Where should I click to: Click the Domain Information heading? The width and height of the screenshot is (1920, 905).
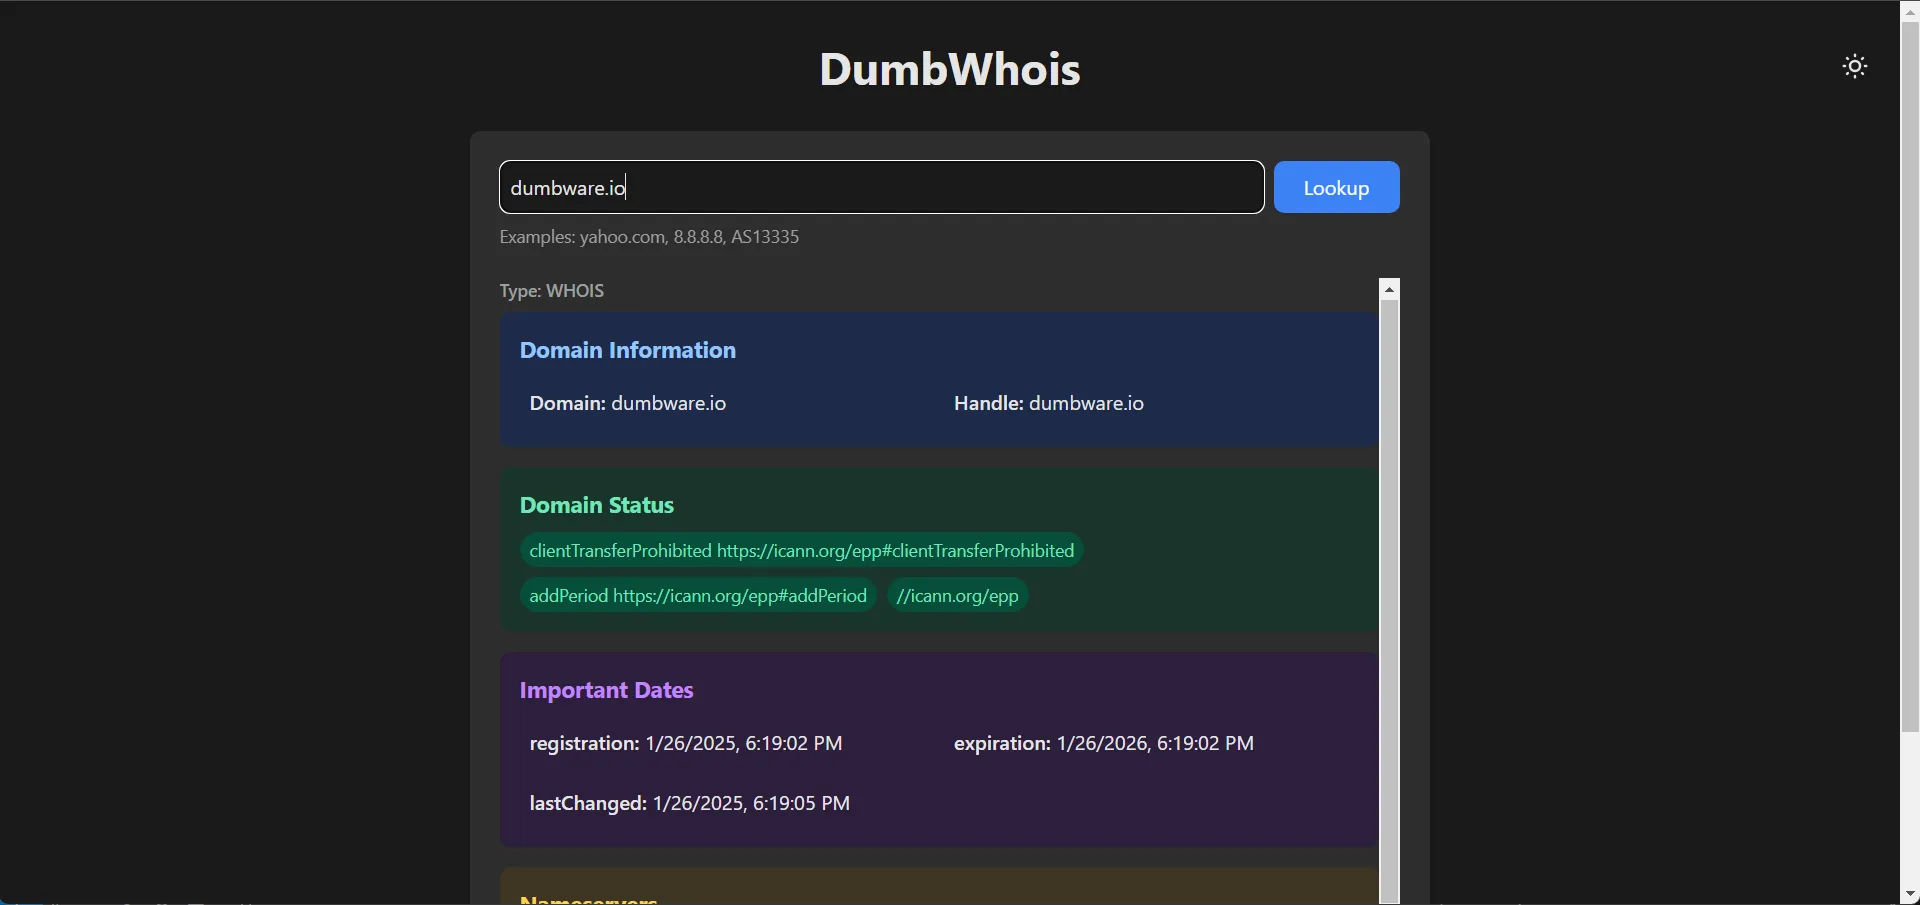click(628, 350)
